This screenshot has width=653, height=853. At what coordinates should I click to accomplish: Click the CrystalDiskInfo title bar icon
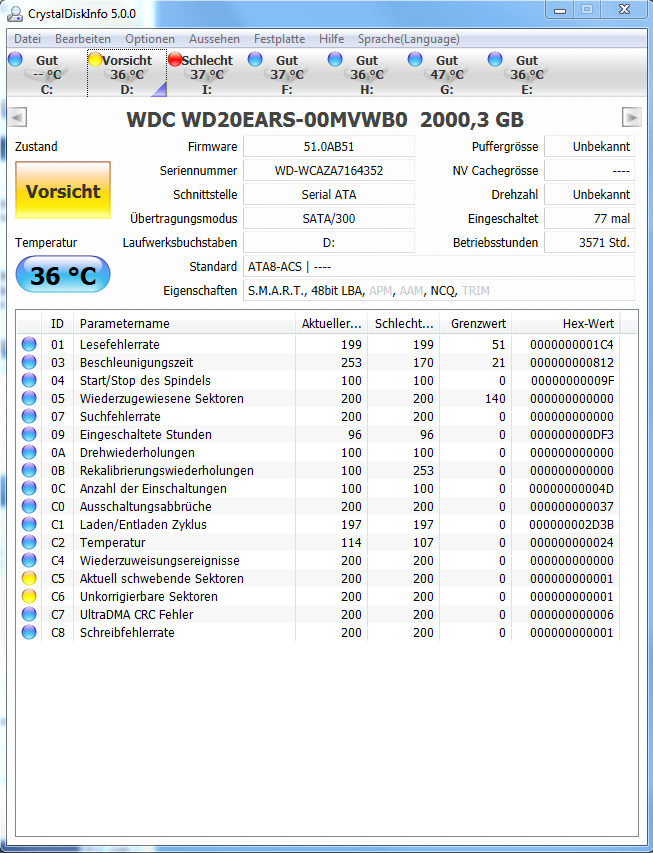coord(15,14)
